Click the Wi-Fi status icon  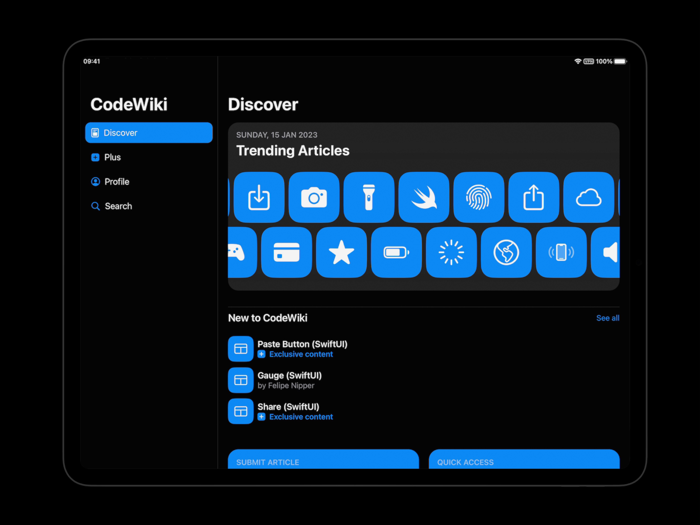pos(578,61)
